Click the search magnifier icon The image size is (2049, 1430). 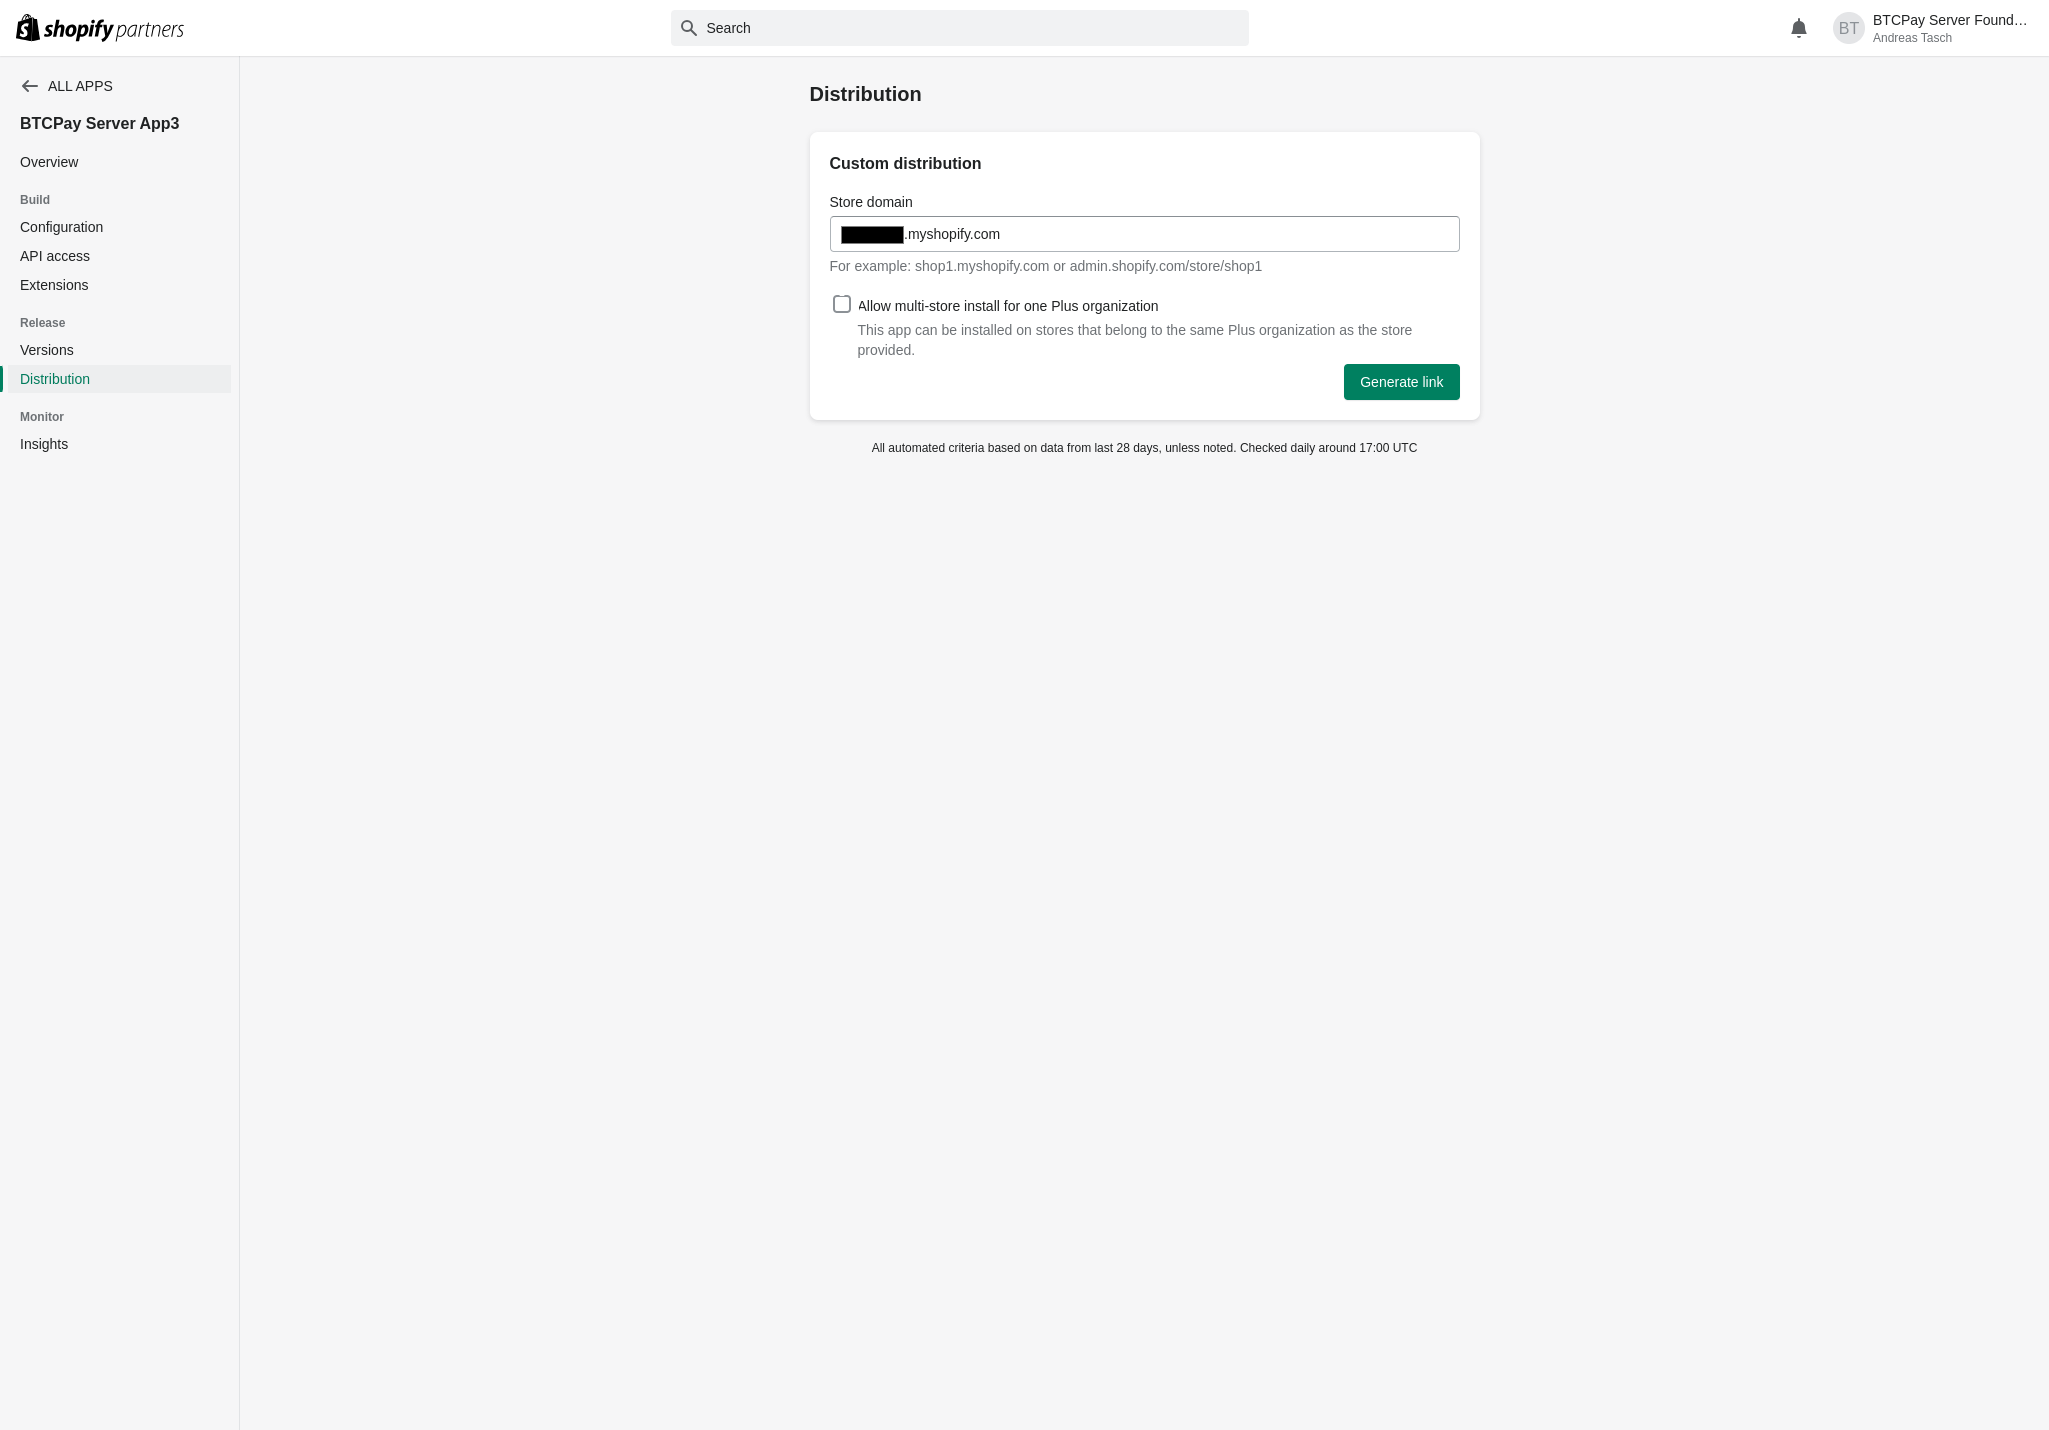tap(691, 28)
